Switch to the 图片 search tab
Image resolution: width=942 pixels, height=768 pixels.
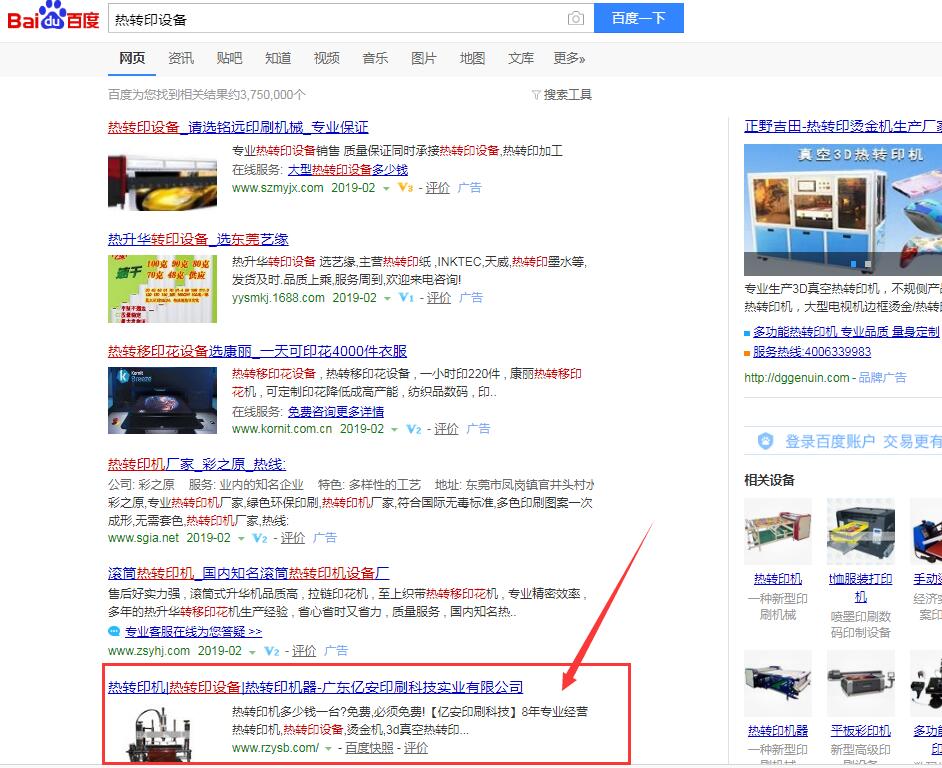[423, 58]
